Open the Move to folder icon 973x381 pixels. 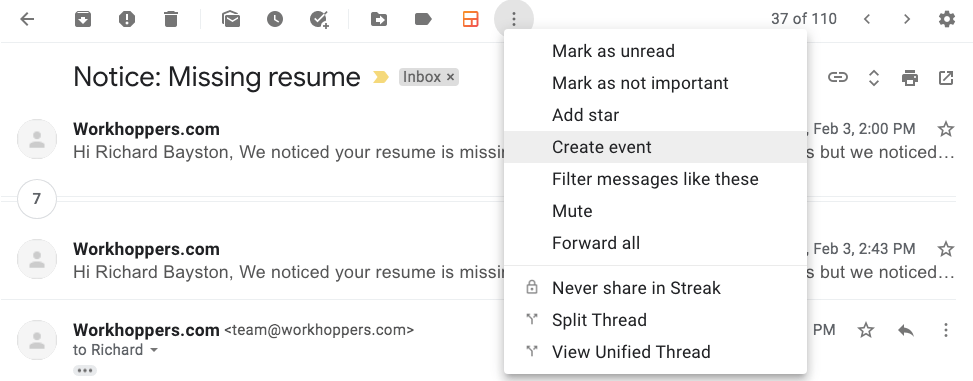pyautogui.click(x=379, y=19)
